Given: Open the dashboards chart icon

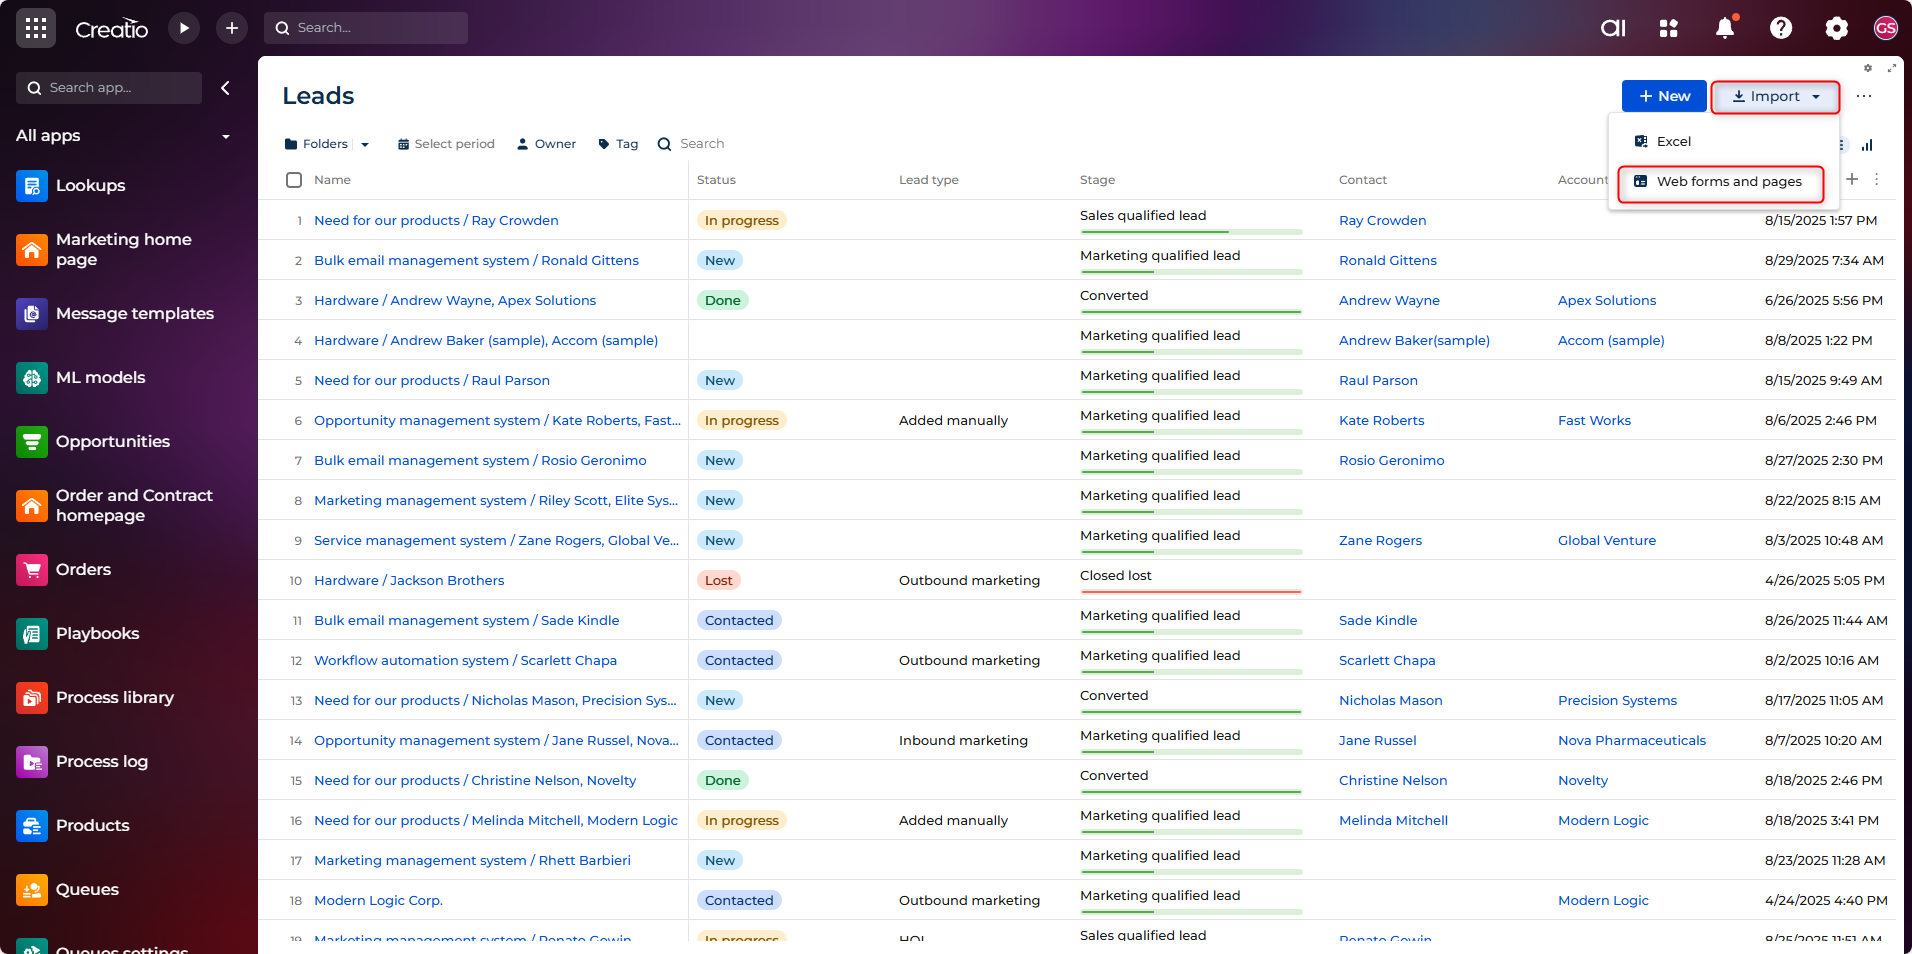Looking at the screenshot, I should pyautogui.click(x=1866, y=144).
